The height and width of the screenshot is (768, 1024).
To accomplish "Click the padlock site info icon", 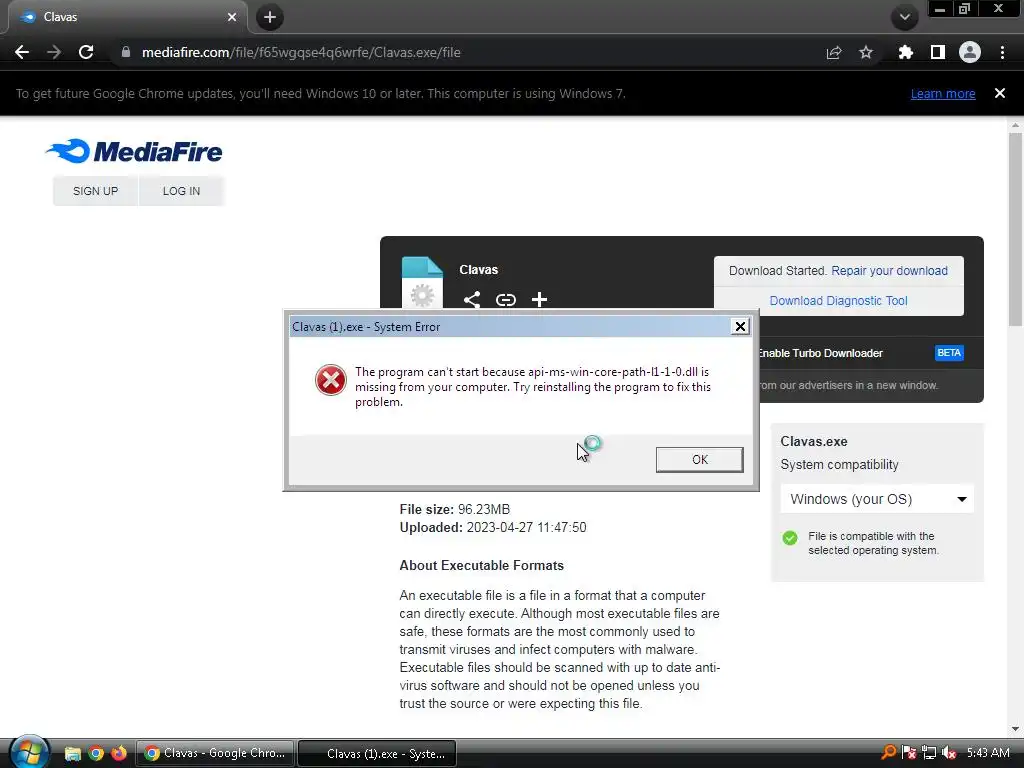I will point(126,52).
